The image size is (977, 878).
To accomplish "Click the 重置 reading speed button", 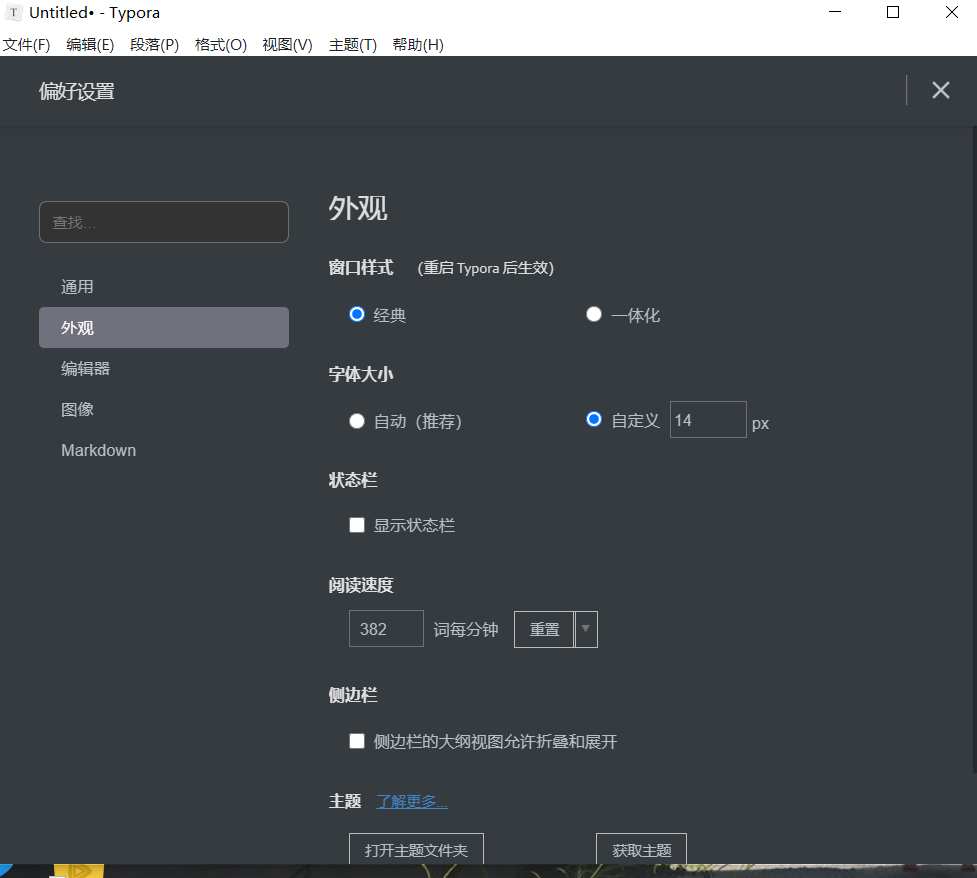I will click(x=544, y=629).
